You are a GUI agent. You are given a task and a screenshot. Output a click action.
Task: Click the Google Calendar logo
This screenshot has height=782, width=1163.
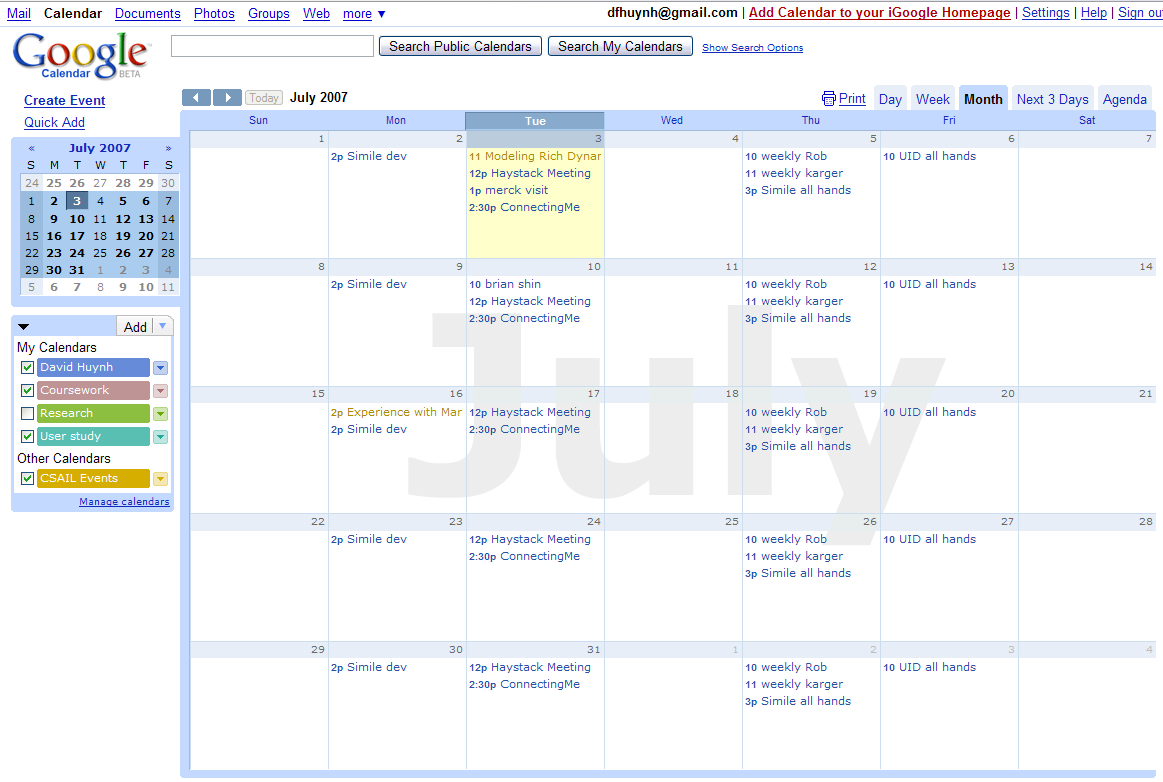[80, 56]
